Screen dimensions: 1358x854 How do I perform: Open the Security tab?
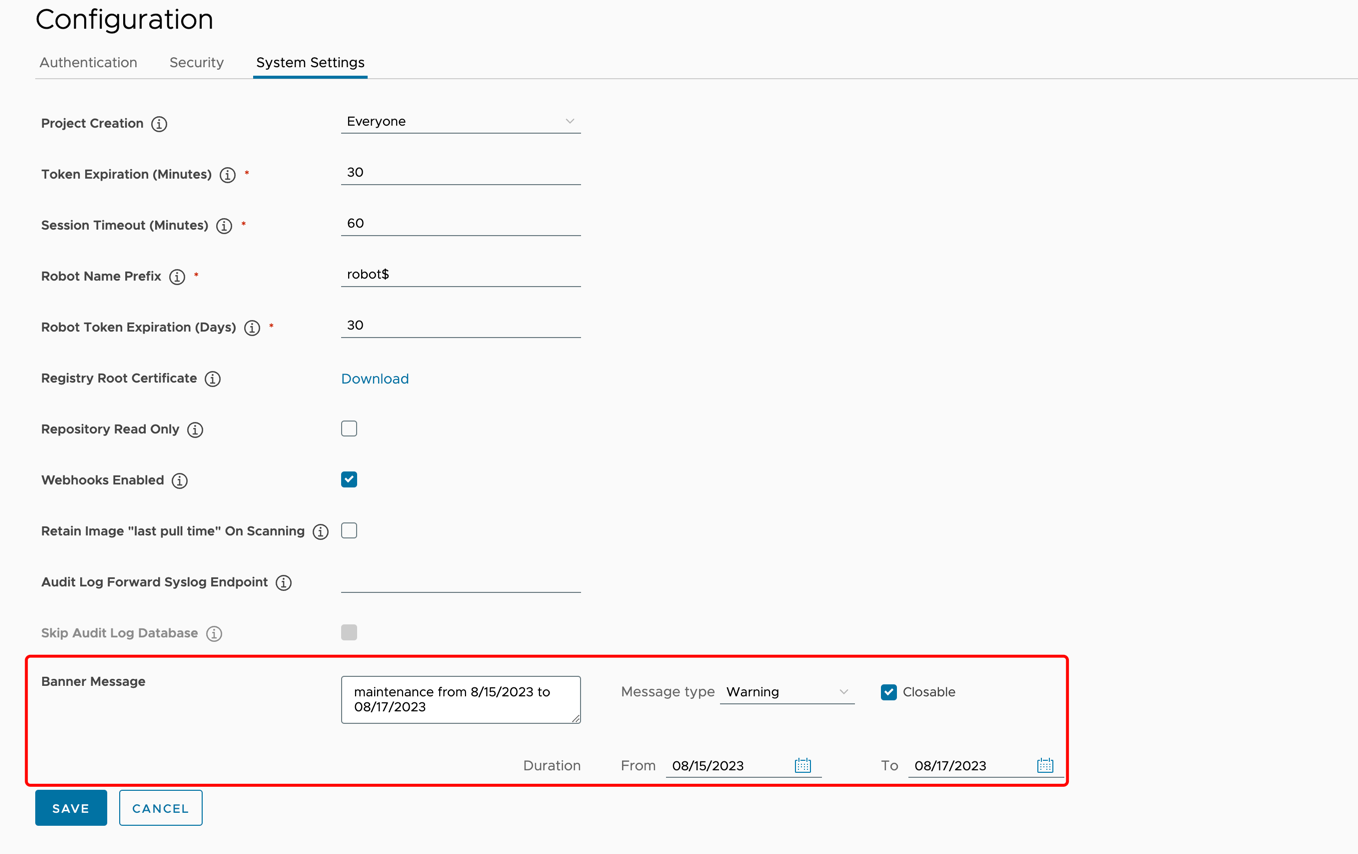point(196,62)
